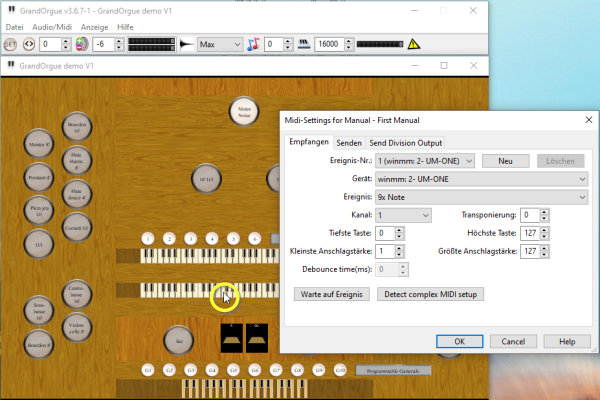Click Warte auf Ereignis button

(331, 294)
